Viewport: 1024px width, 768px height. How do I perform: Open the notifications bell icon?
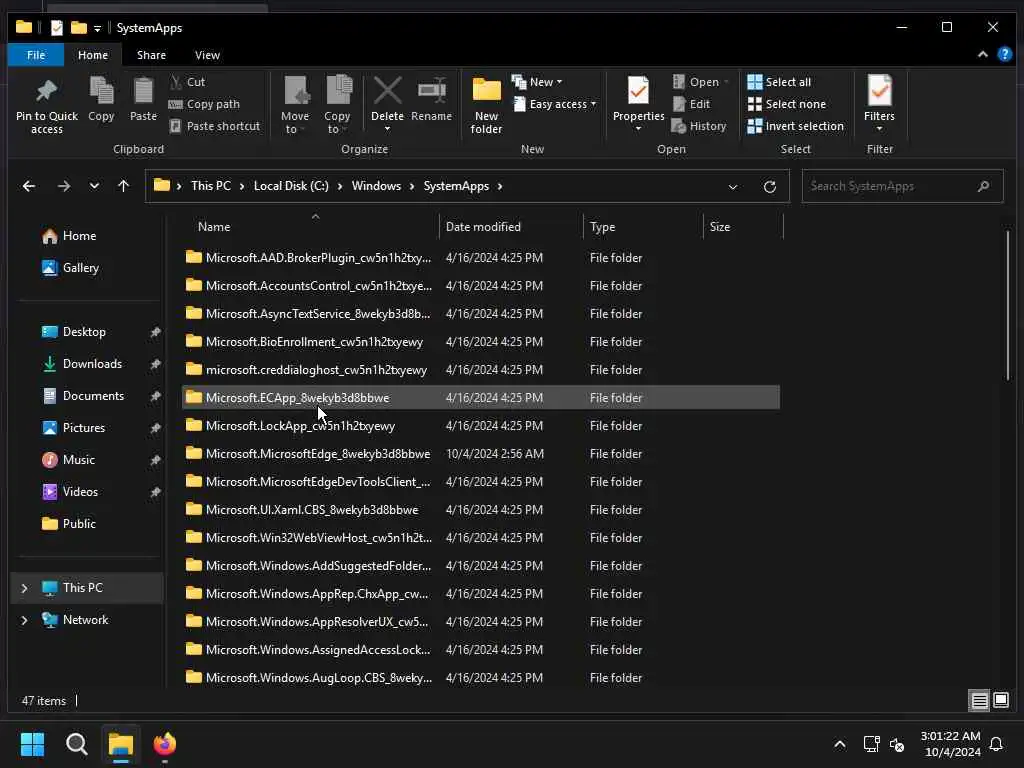[x=996, y=744]
